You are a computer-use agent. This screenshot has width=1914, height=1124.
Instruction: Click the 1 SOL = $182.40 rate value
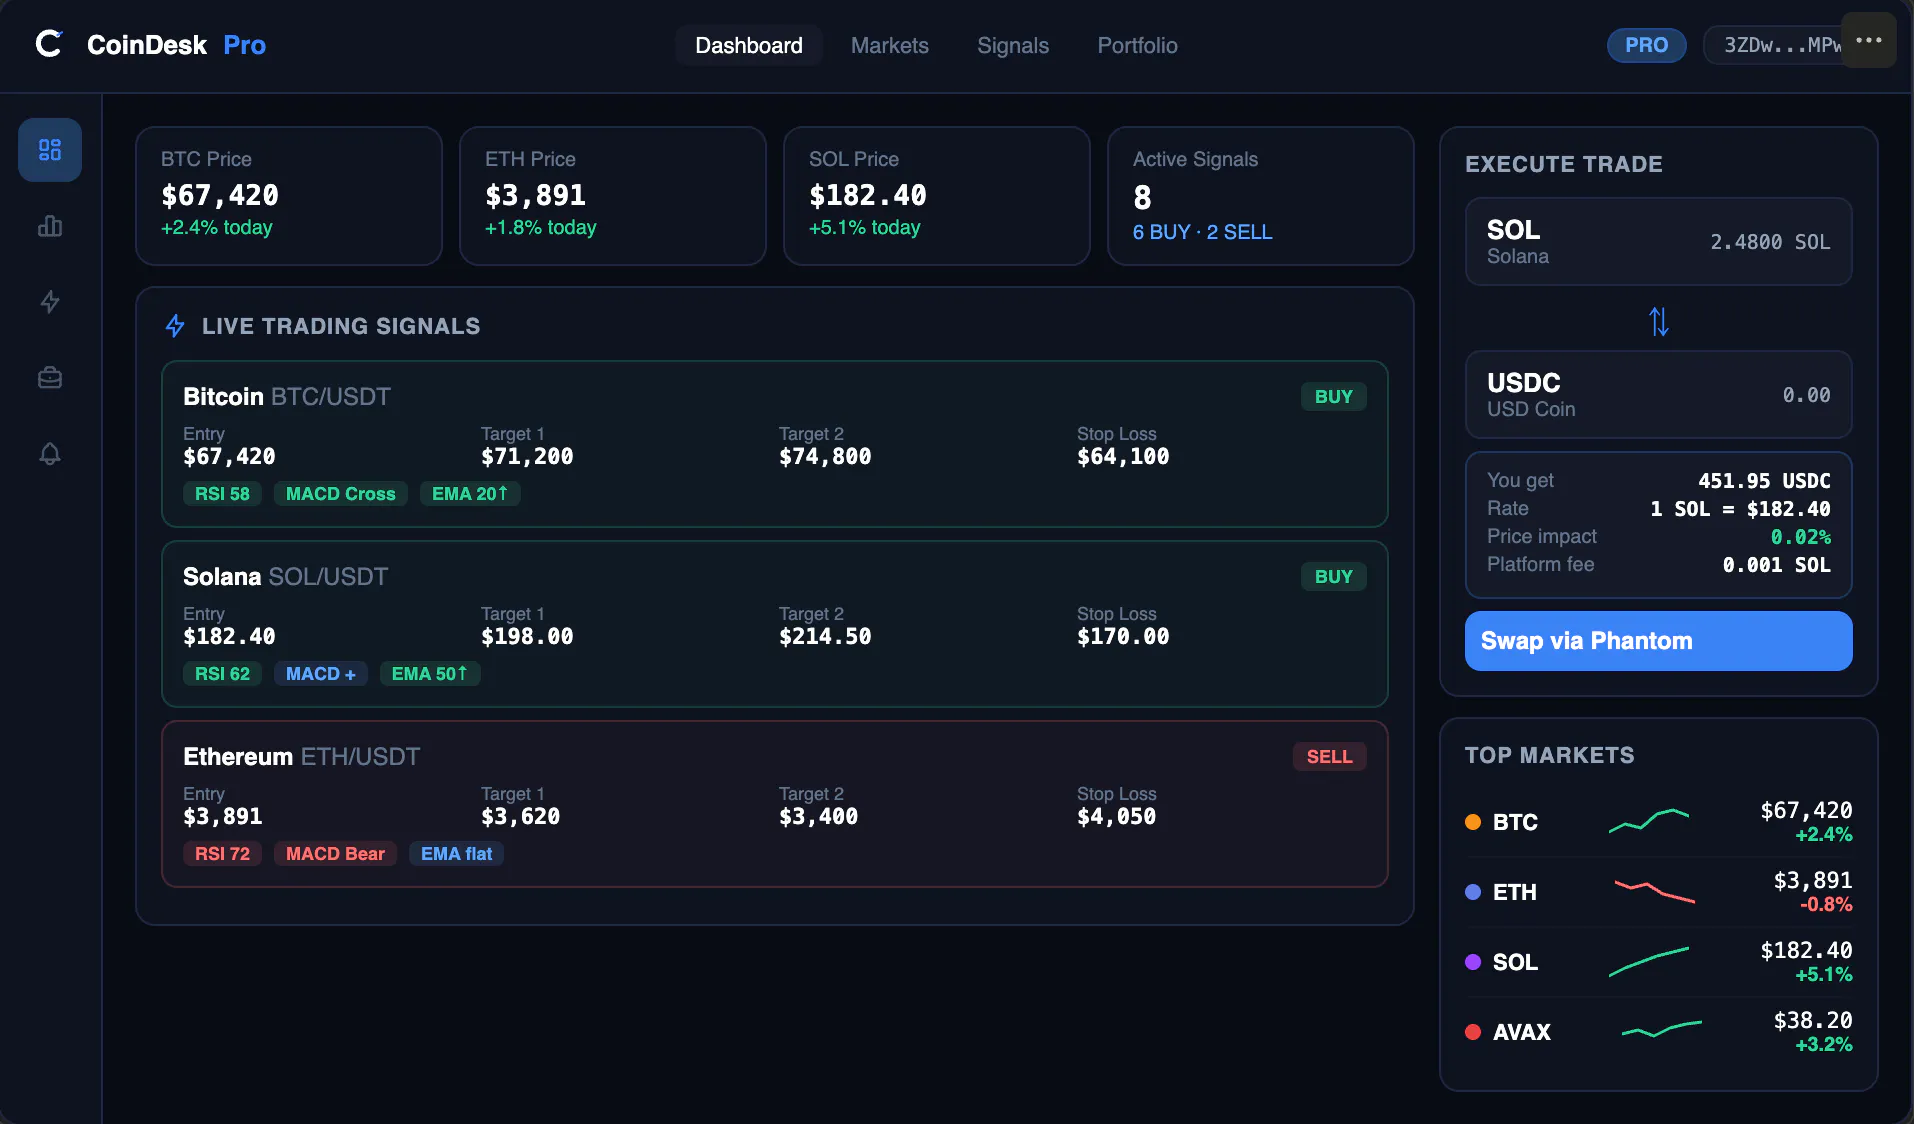click(x=1741, y=509)
